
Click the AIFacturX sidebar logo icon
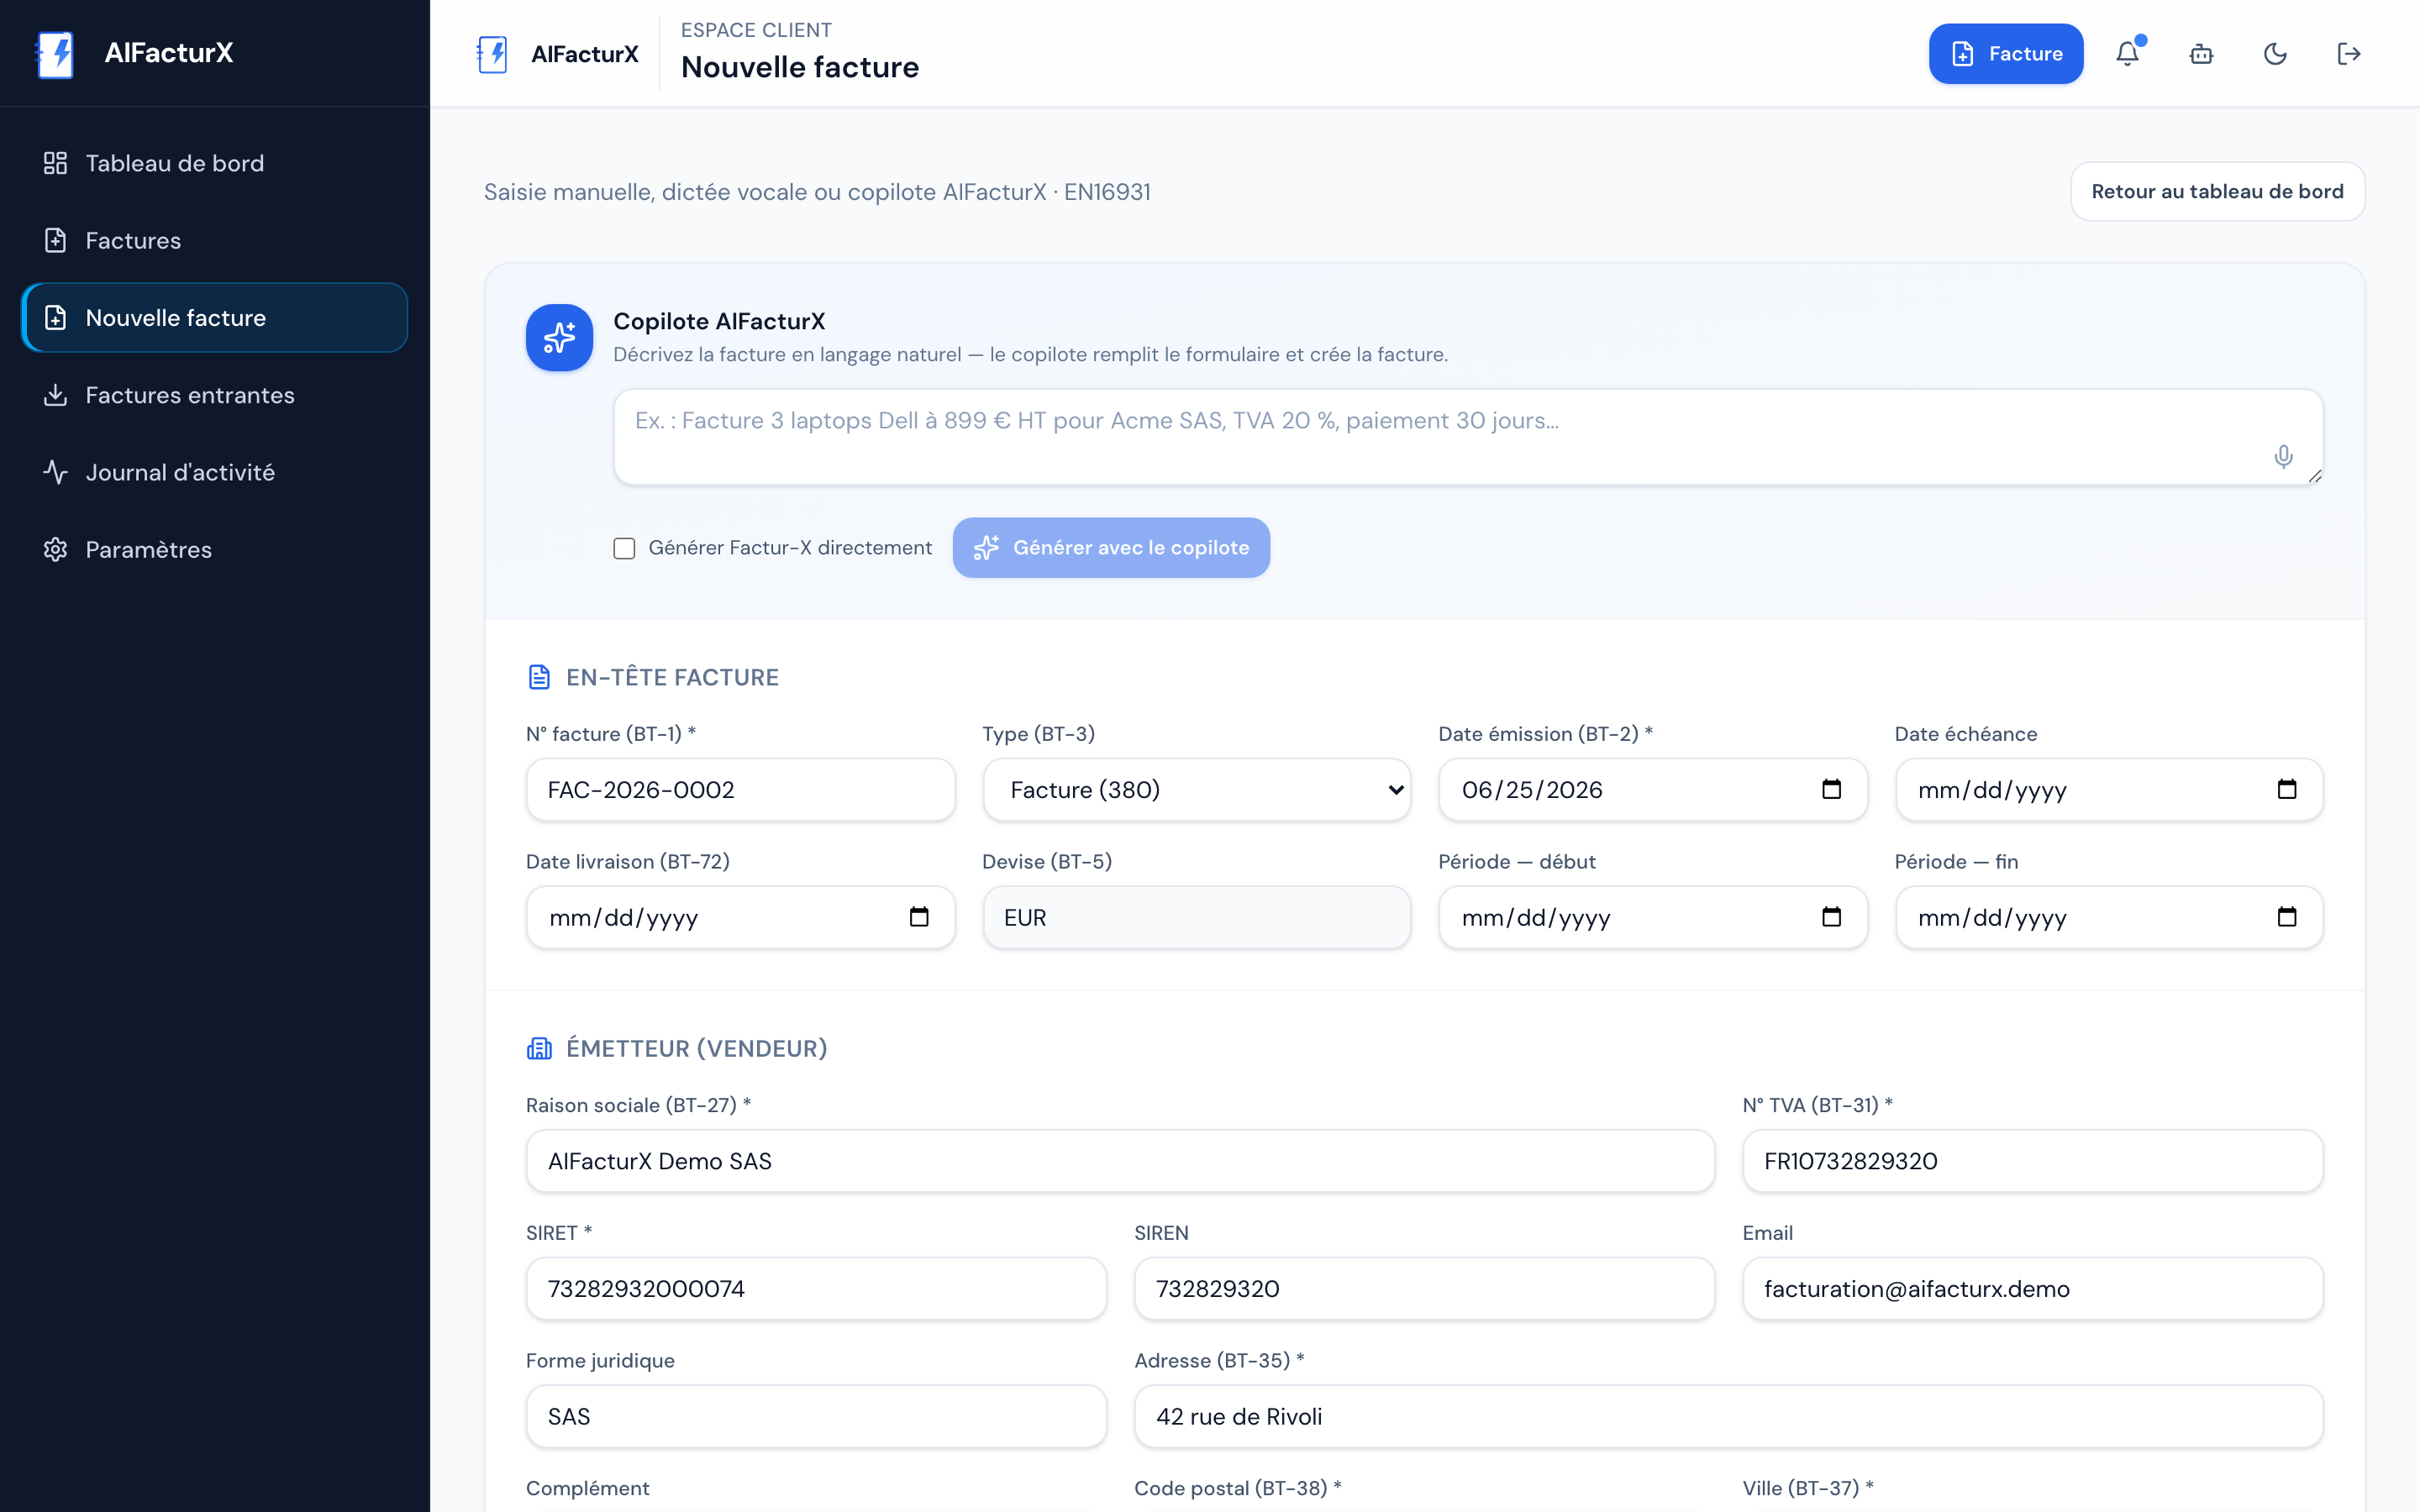click(55, 53)
